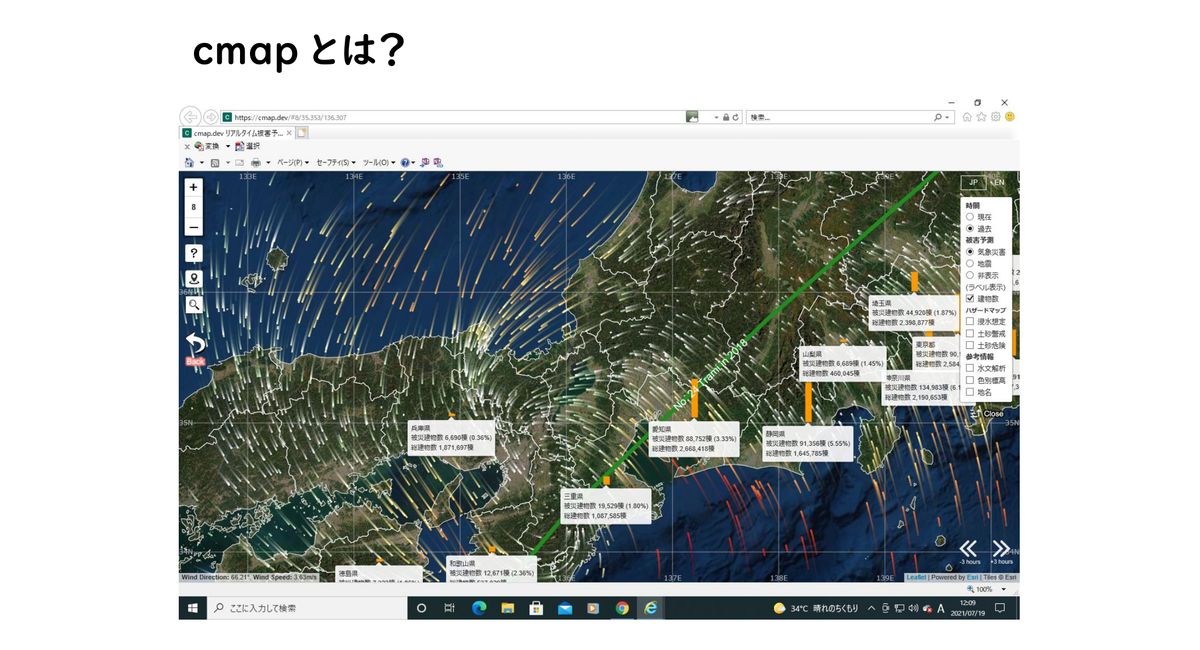Close the 変換 toolbar with X

pos(187,146)
